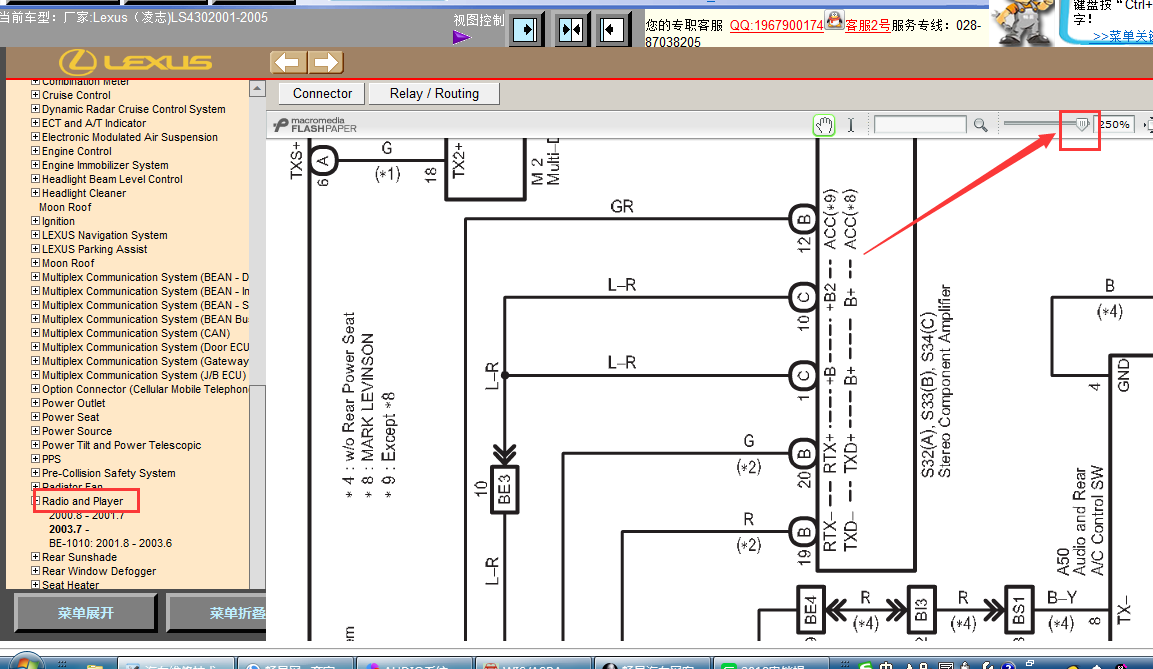
Task: Click view control button with two inward arrows
Action: tap(571, 30)
